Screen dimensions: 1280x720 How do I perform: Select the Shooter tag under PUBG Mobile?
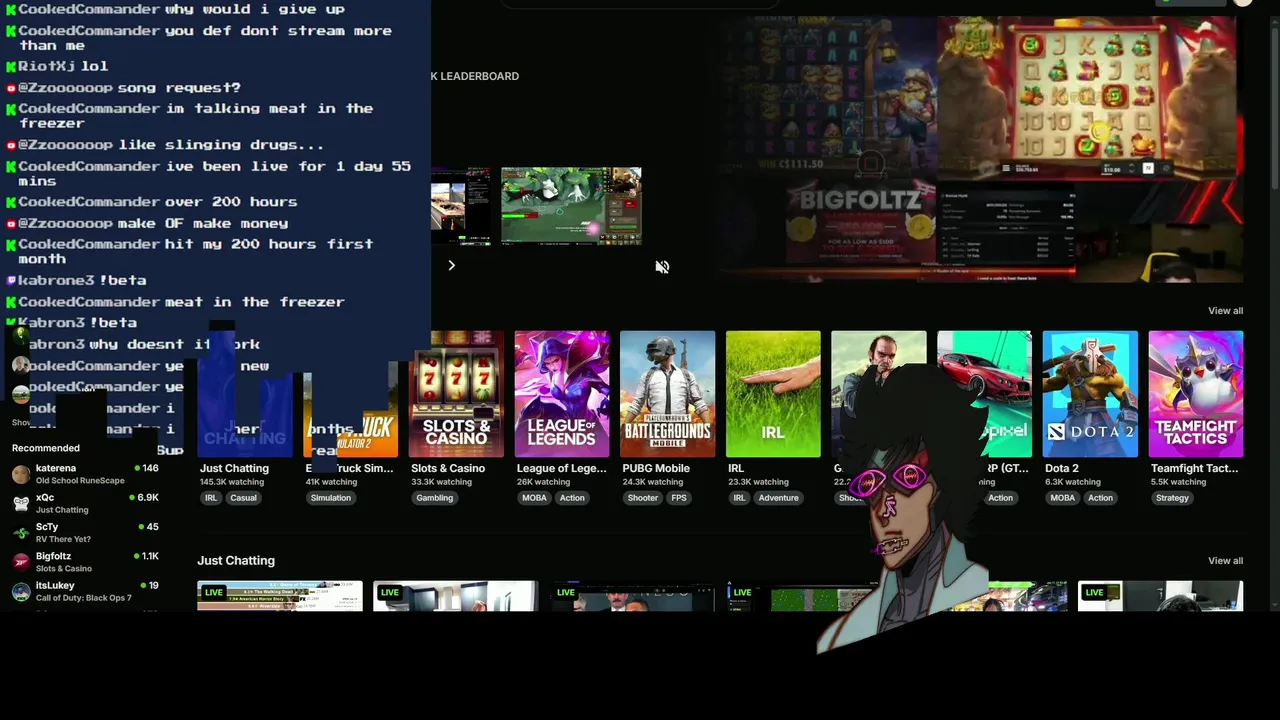pos(643,498)
